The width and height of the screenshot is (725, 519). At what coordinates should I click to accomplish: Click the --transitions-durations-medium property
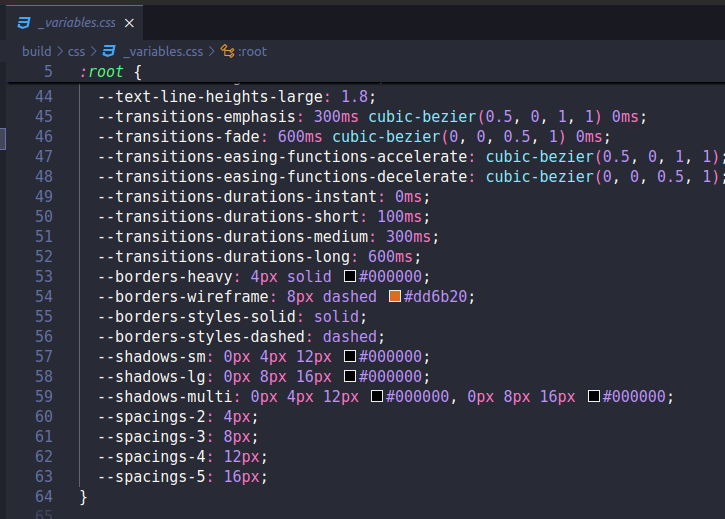[233, 237]
